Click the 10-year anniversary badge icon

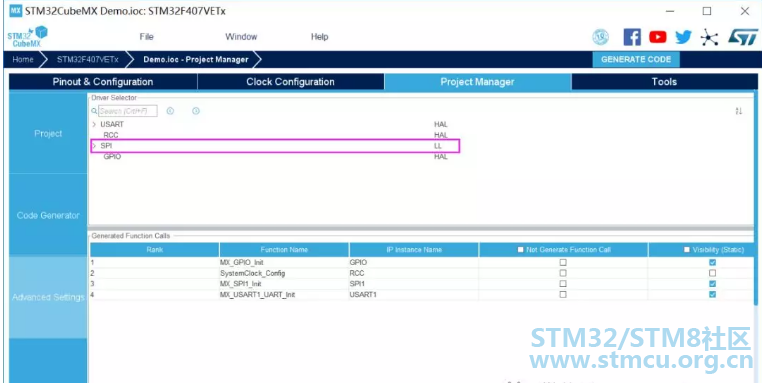[601, 37]
